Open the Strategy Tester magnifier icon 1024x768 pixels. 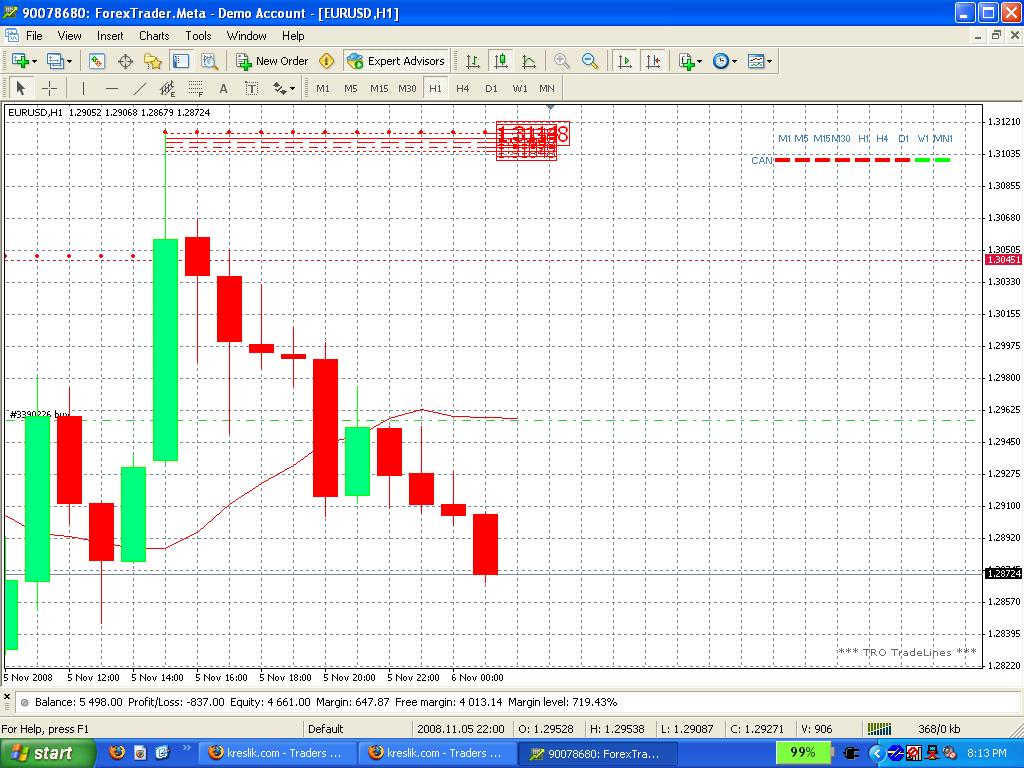point(209,61)
